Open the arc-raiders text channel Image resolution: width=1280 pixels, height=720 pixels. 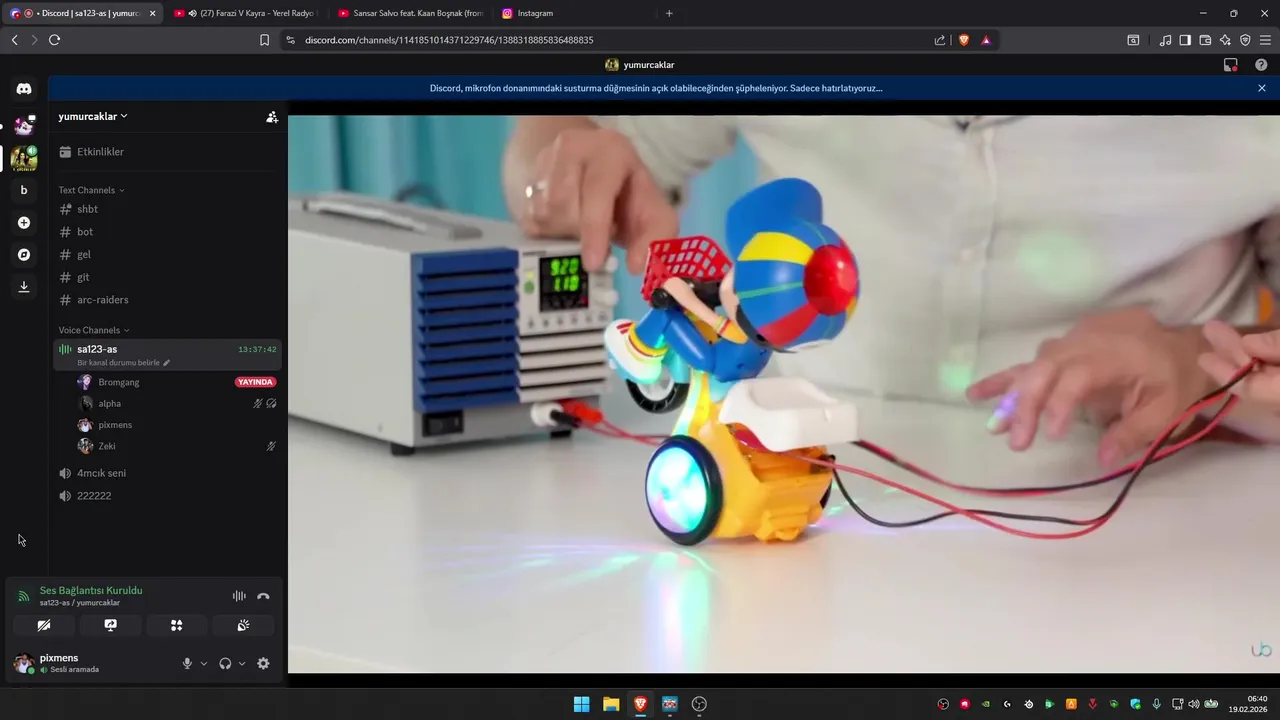tap(167, 300)
